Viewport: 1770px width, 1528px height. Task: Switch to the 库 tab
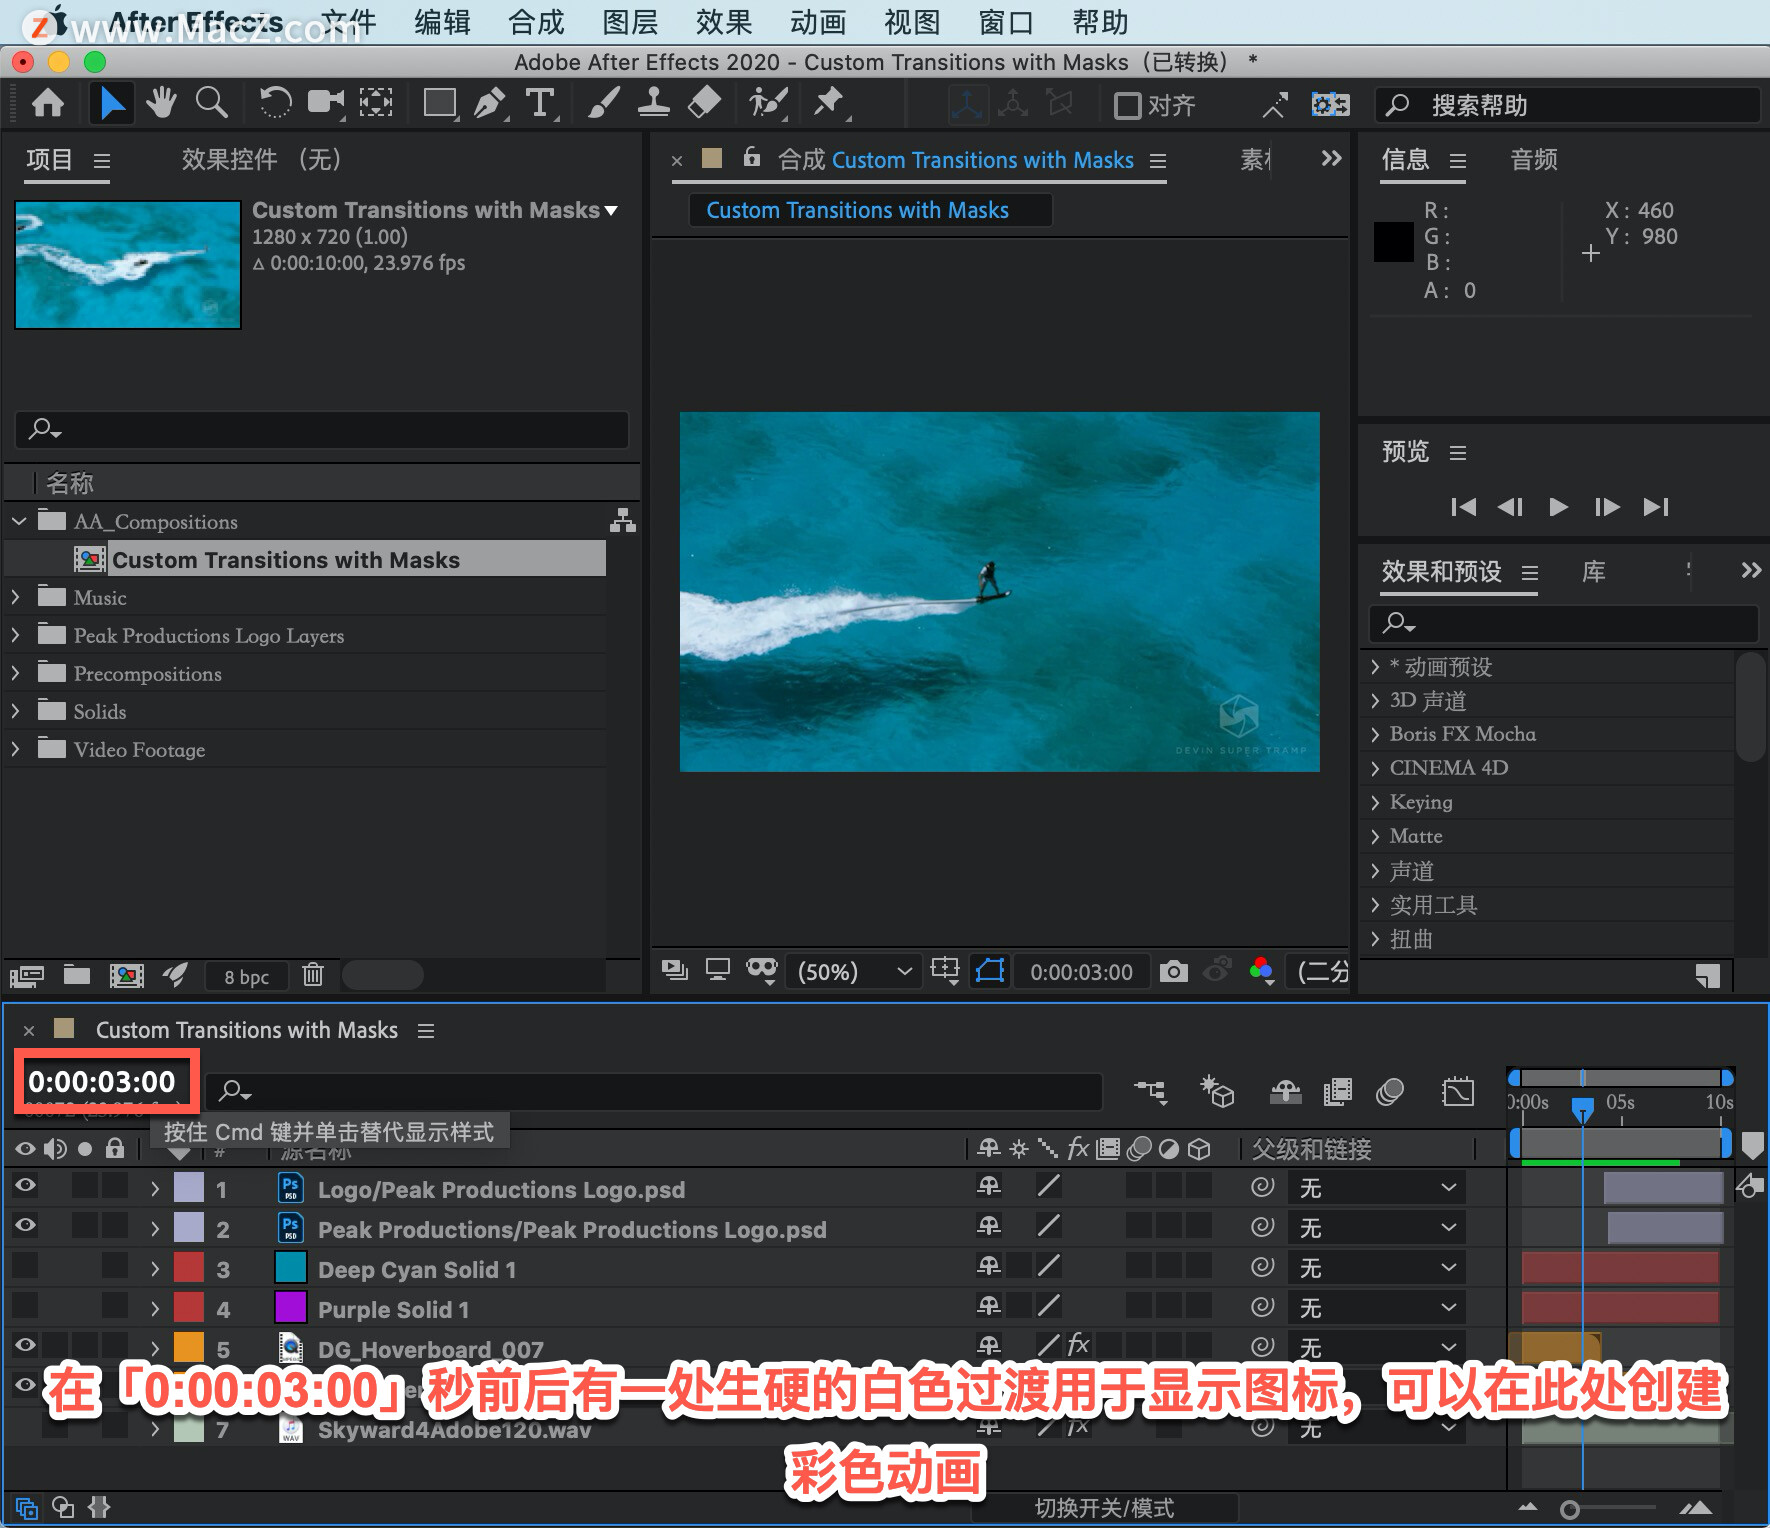tap(1594, 571)
